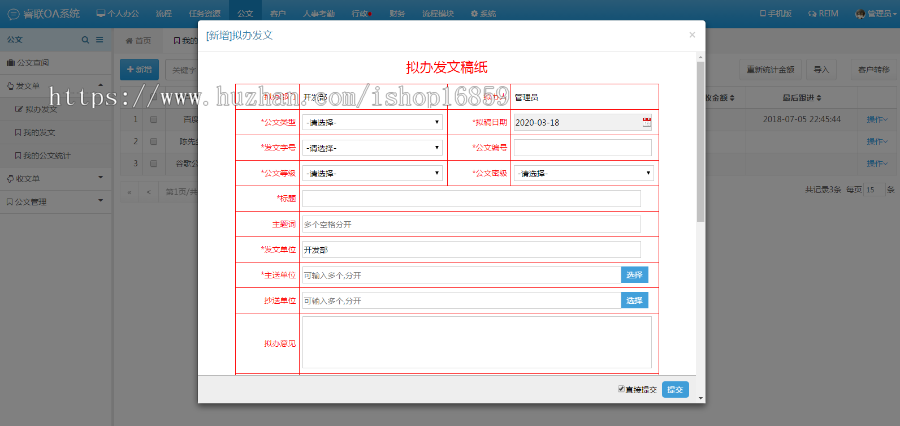Click 选择 button next to 主送单位
This screenshot has height=426, width=900.
(x=634, y=275)
